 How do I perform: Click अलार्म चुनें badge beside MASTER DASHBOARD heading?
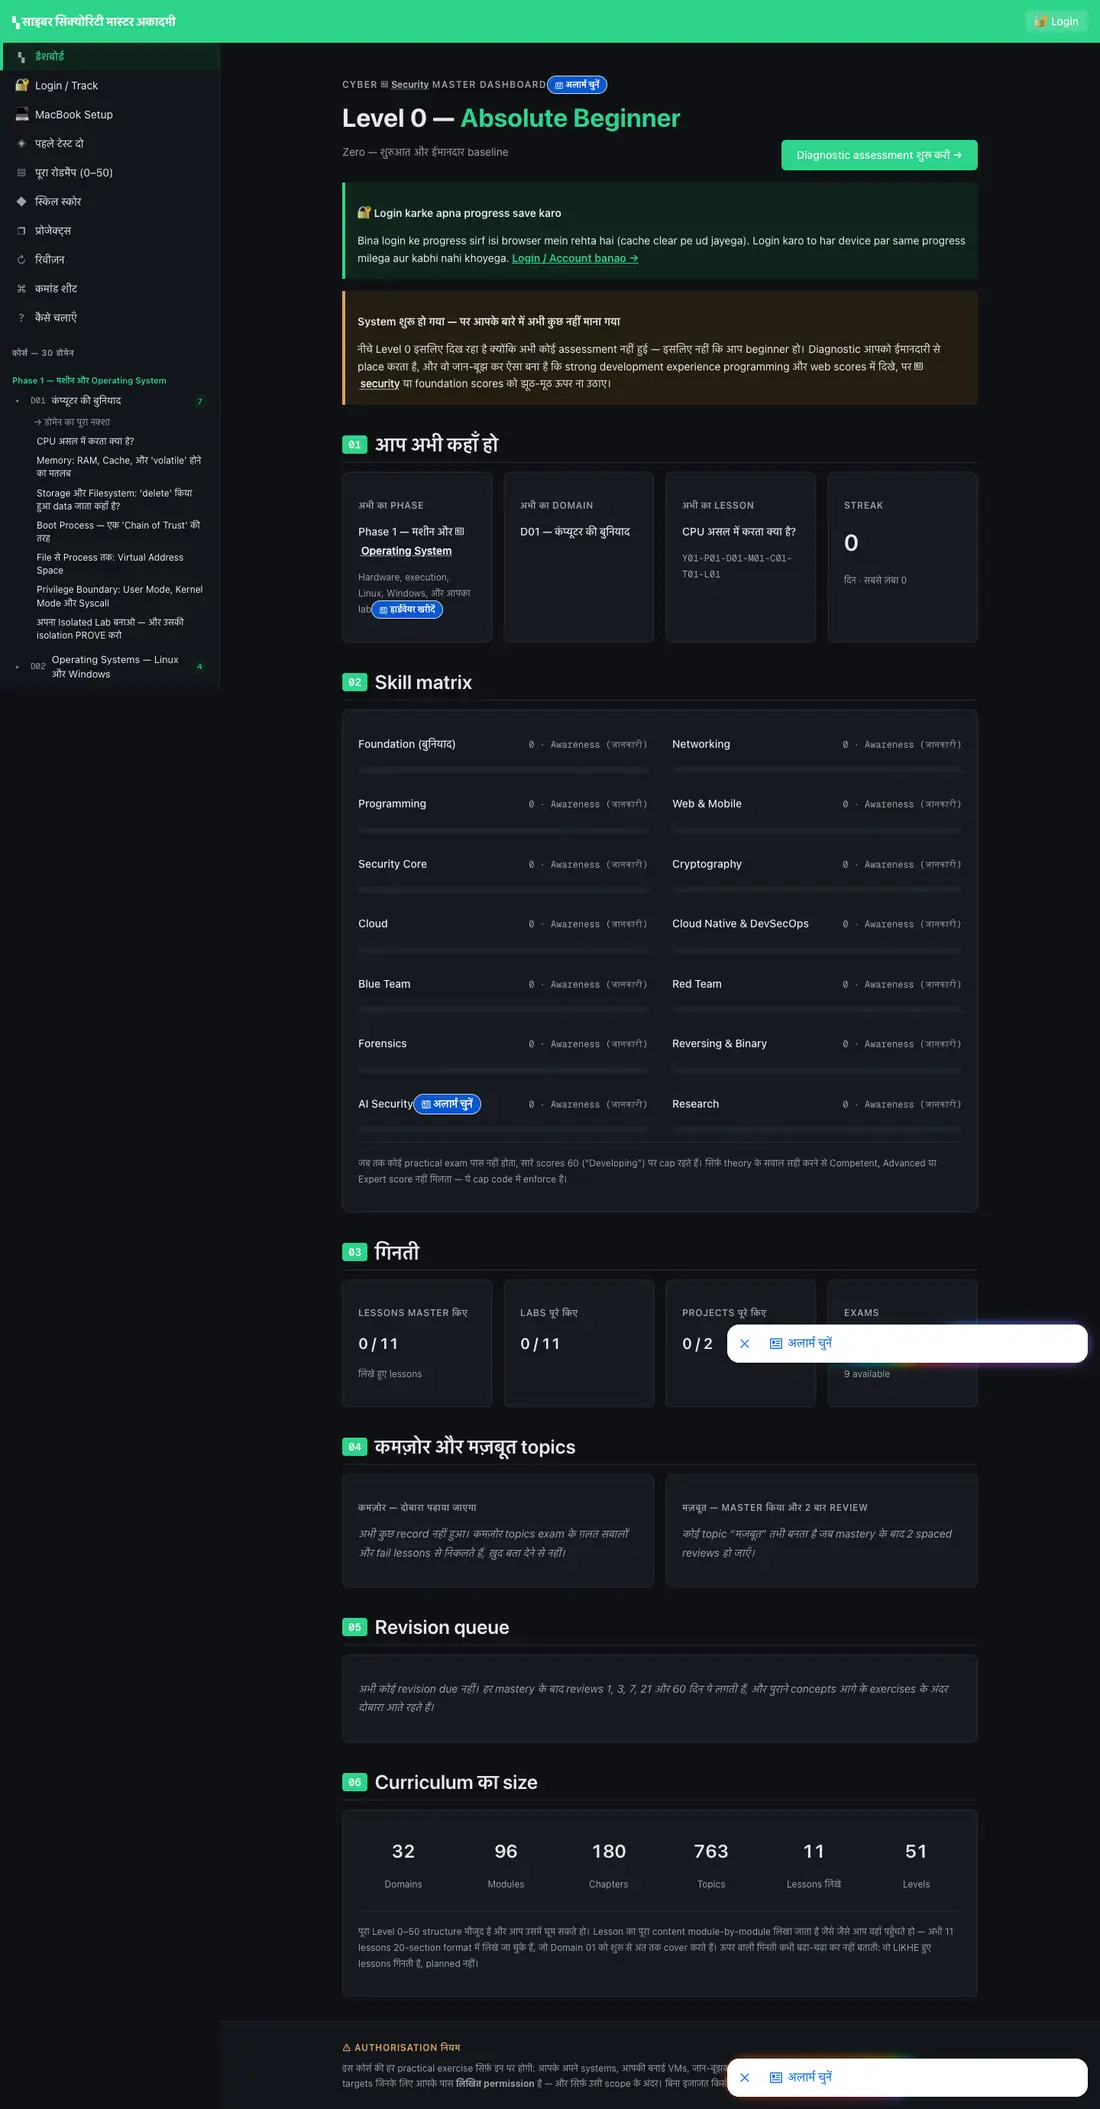pos(577,85)
